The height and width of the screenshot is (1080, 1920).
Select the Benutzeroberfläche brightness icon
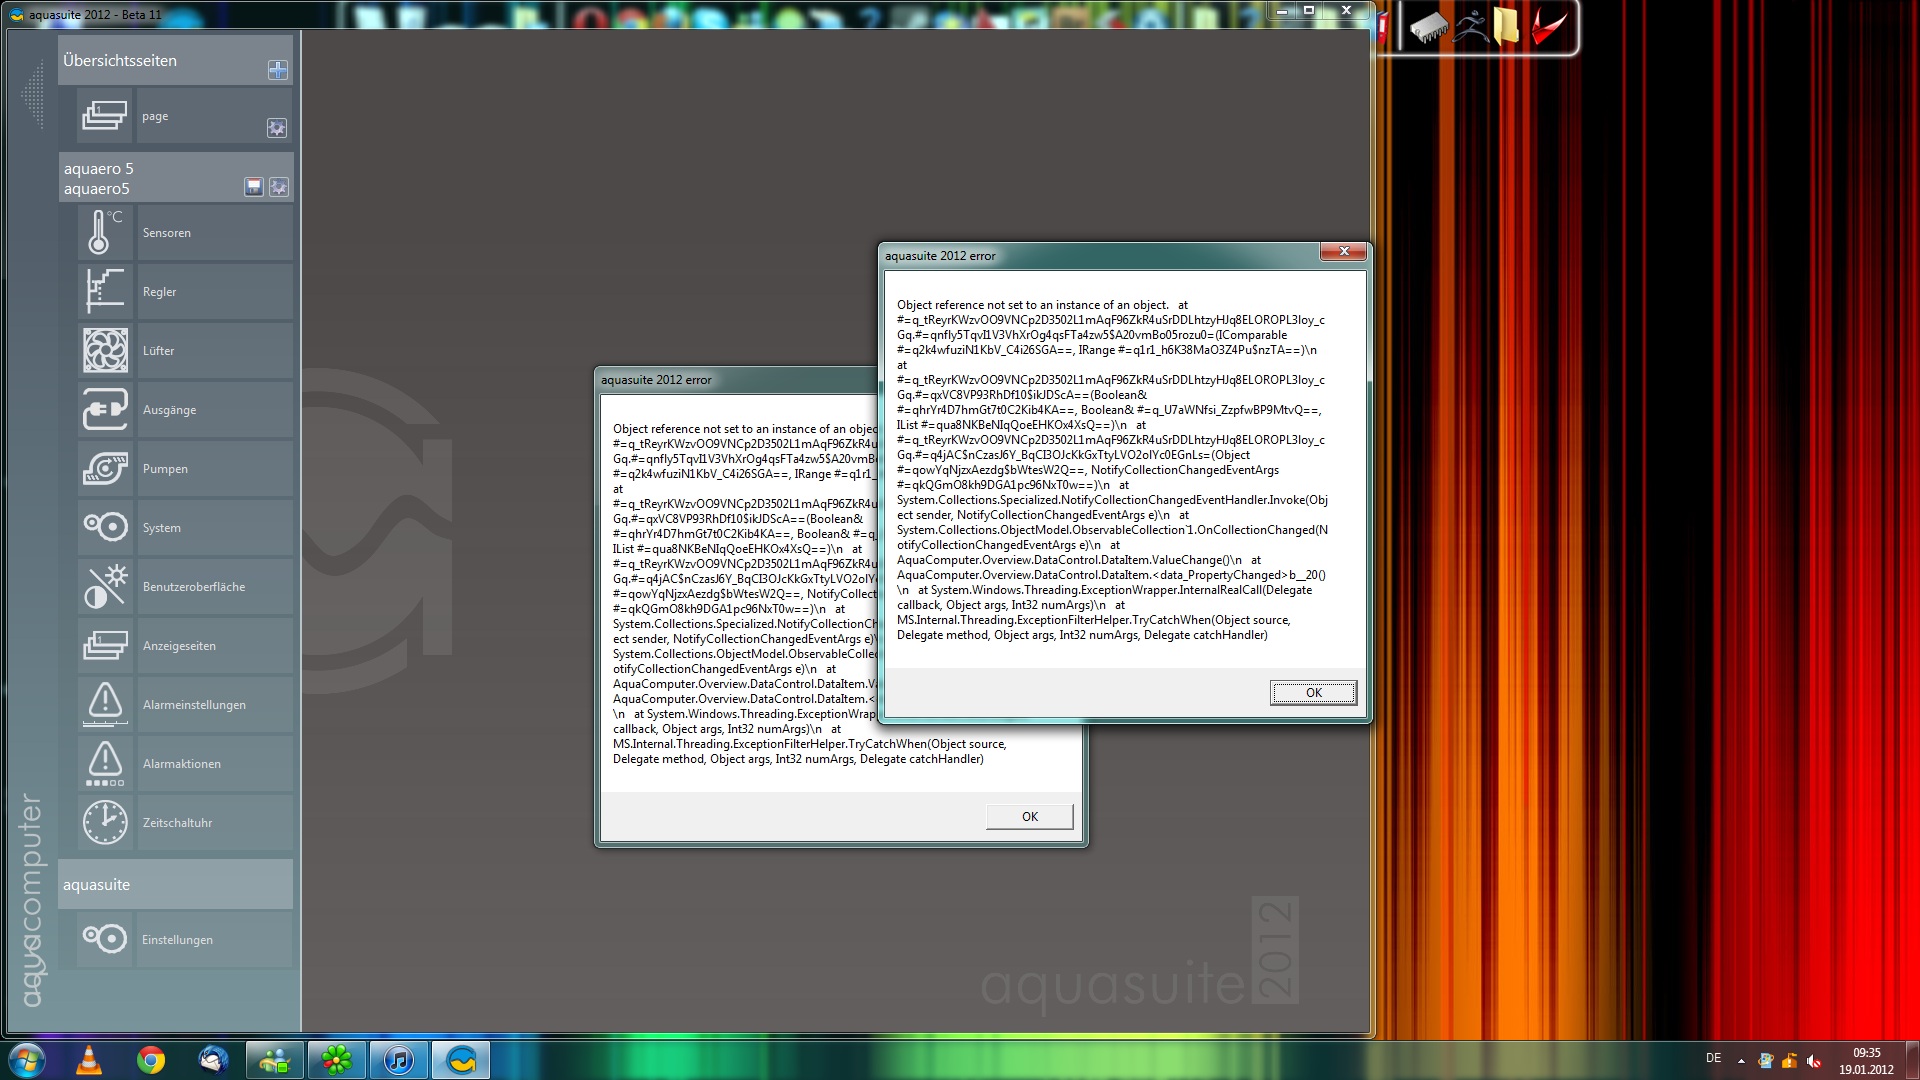click(x=105, y=587)
